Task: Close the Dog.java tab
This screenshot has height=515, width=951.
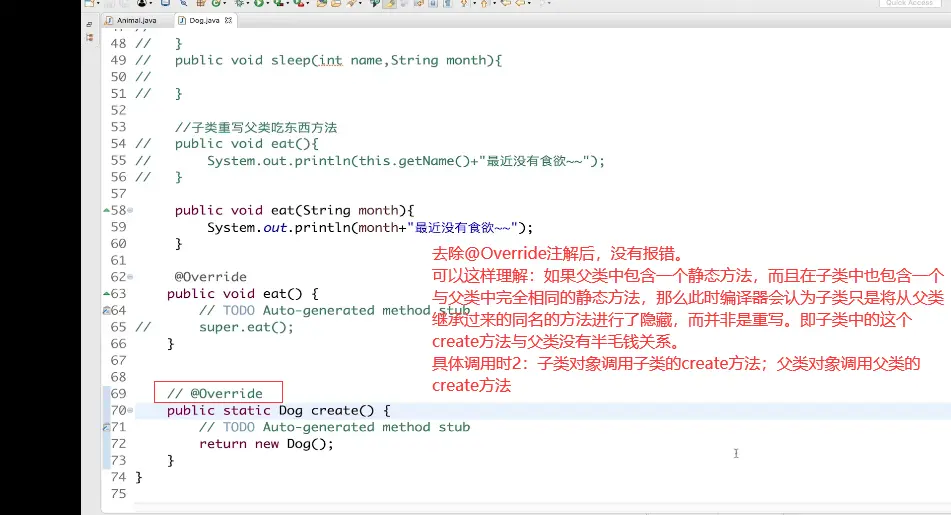Action: pyautogui.click(x=228, y=20)
